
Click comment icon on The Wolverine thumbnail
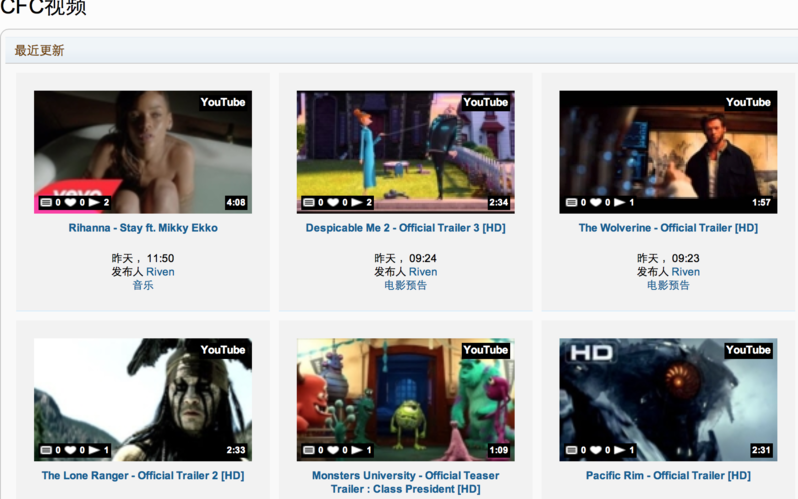[571, 202]
